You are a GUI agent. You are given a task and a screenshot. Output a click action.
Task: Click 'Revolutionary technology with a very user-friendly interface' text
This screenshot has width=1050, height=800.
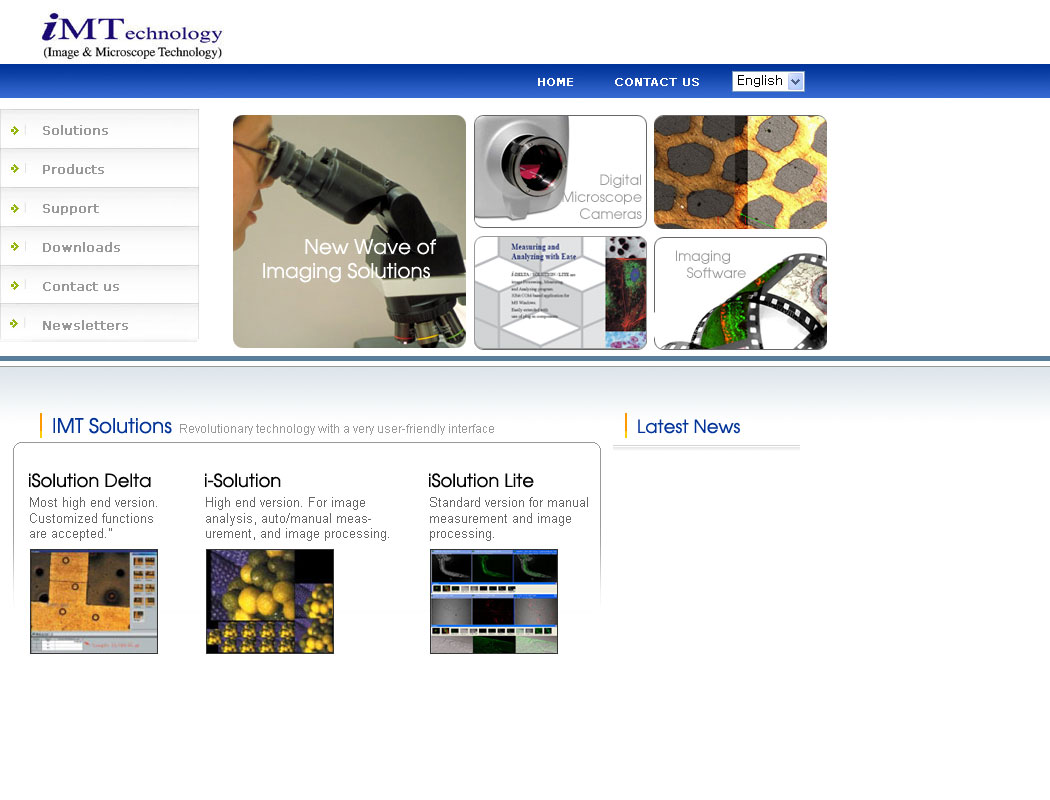coord(337,428)
